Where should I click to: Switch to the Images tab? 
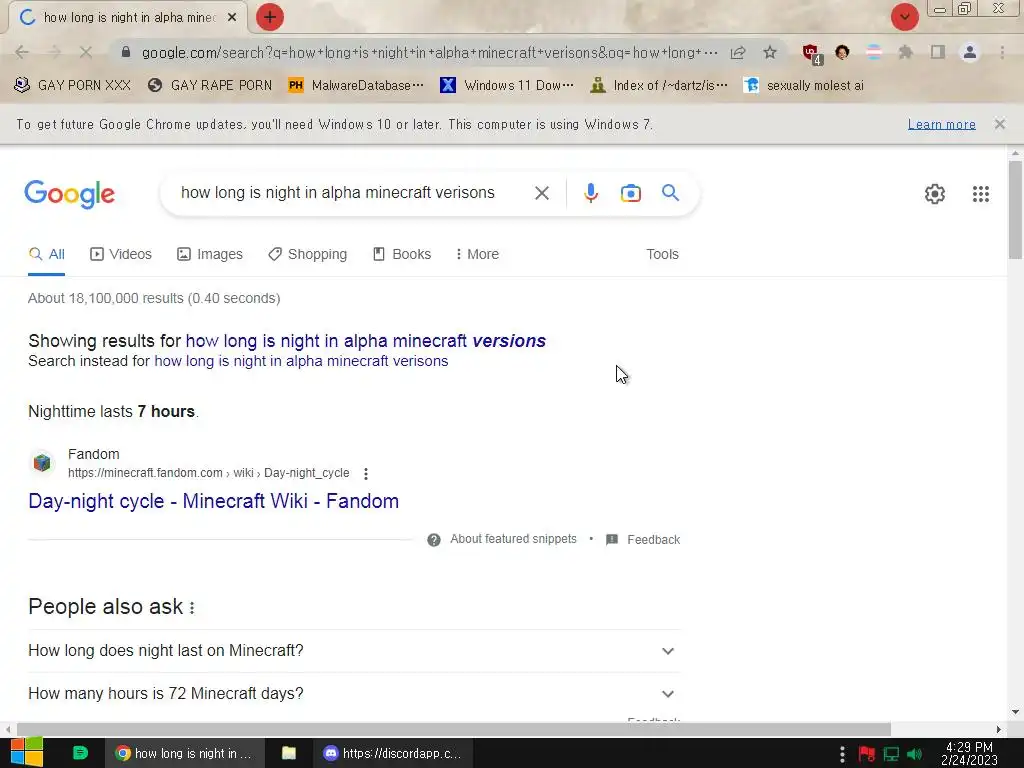coord(210,254)
